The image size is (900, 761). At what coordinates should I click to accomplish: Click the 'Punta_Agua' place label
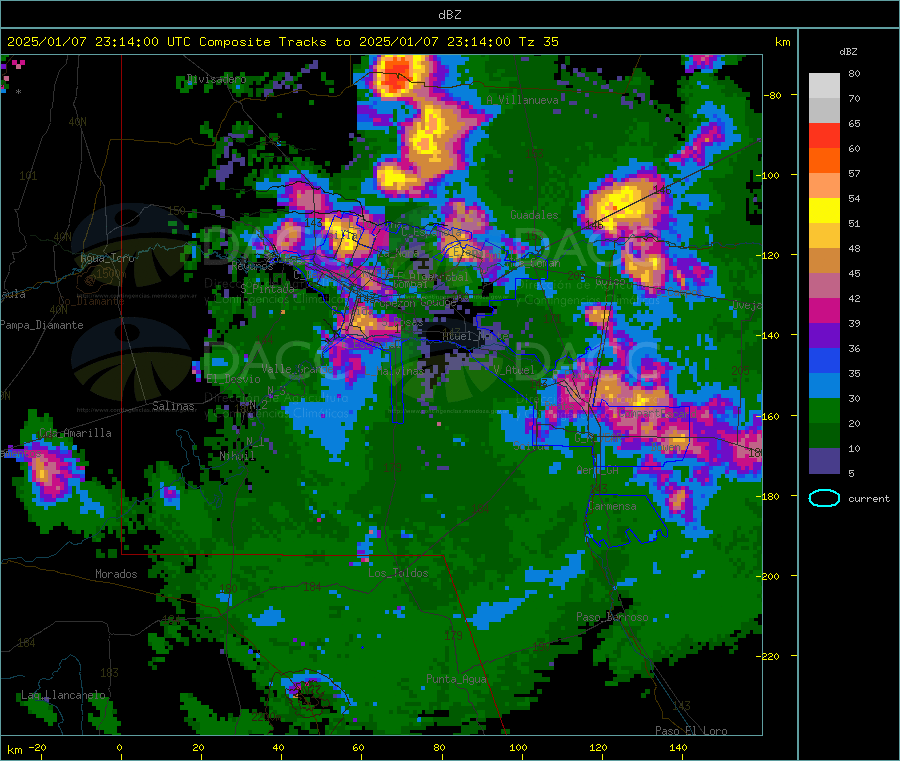[456, 679]
